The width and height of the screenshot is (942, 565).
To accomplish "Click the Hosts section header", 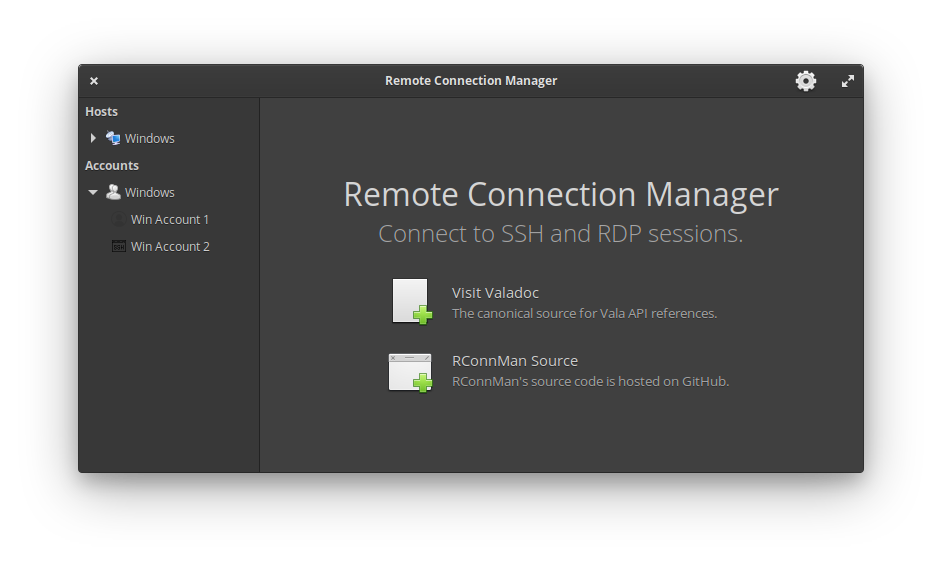I will pyautogui.click(x=101, y=112).
